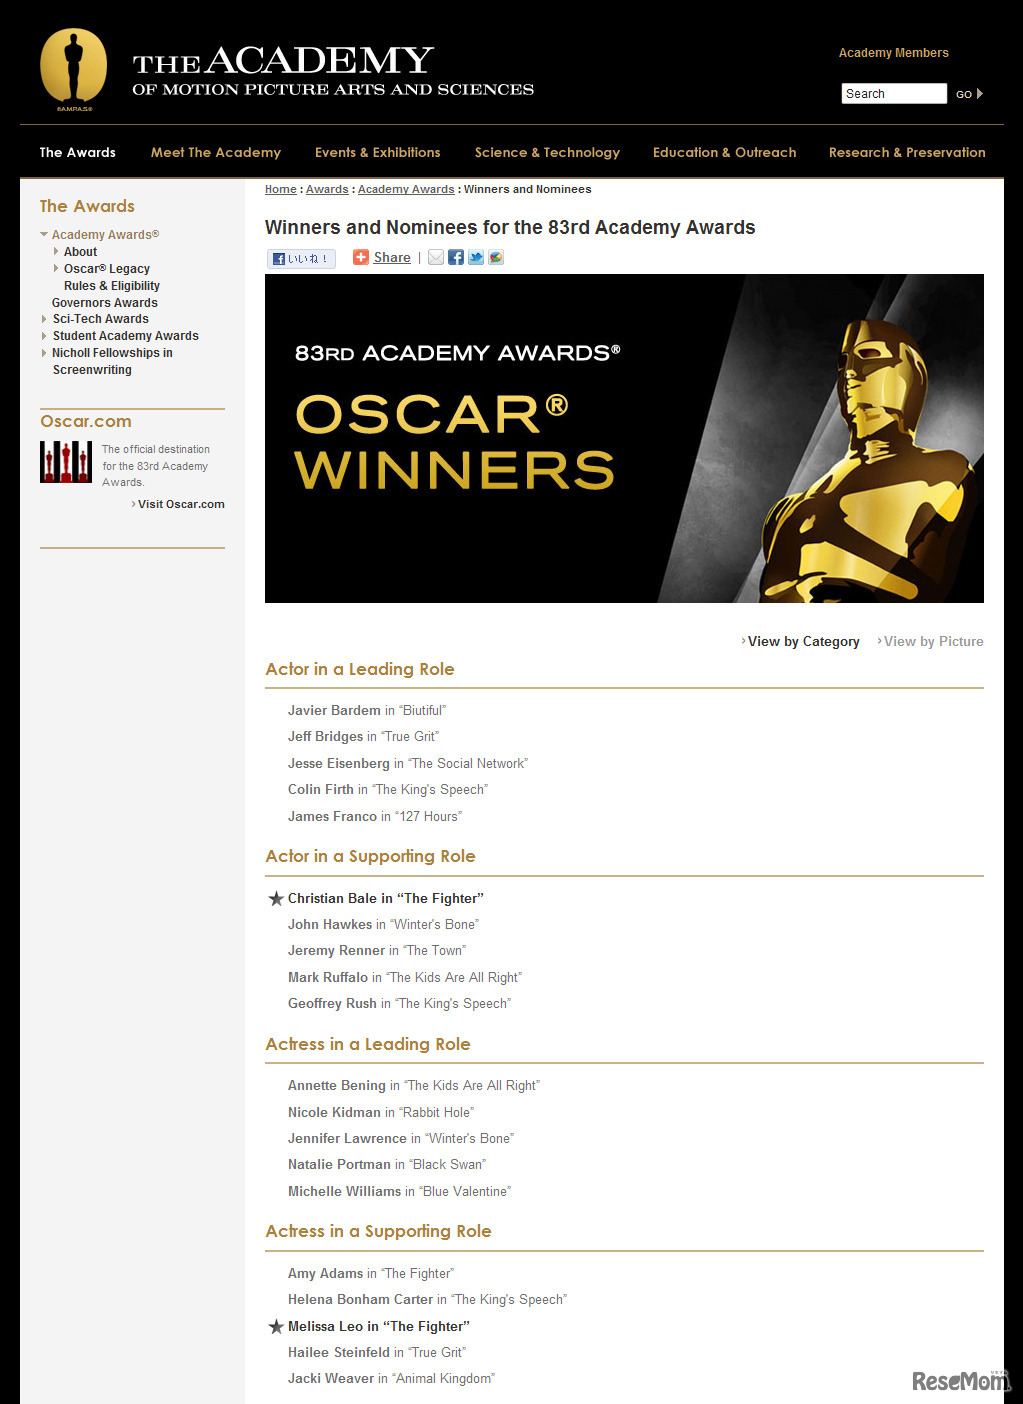Open The Awards navigation tab
1023x1404 pixels.
coord(78,152)
